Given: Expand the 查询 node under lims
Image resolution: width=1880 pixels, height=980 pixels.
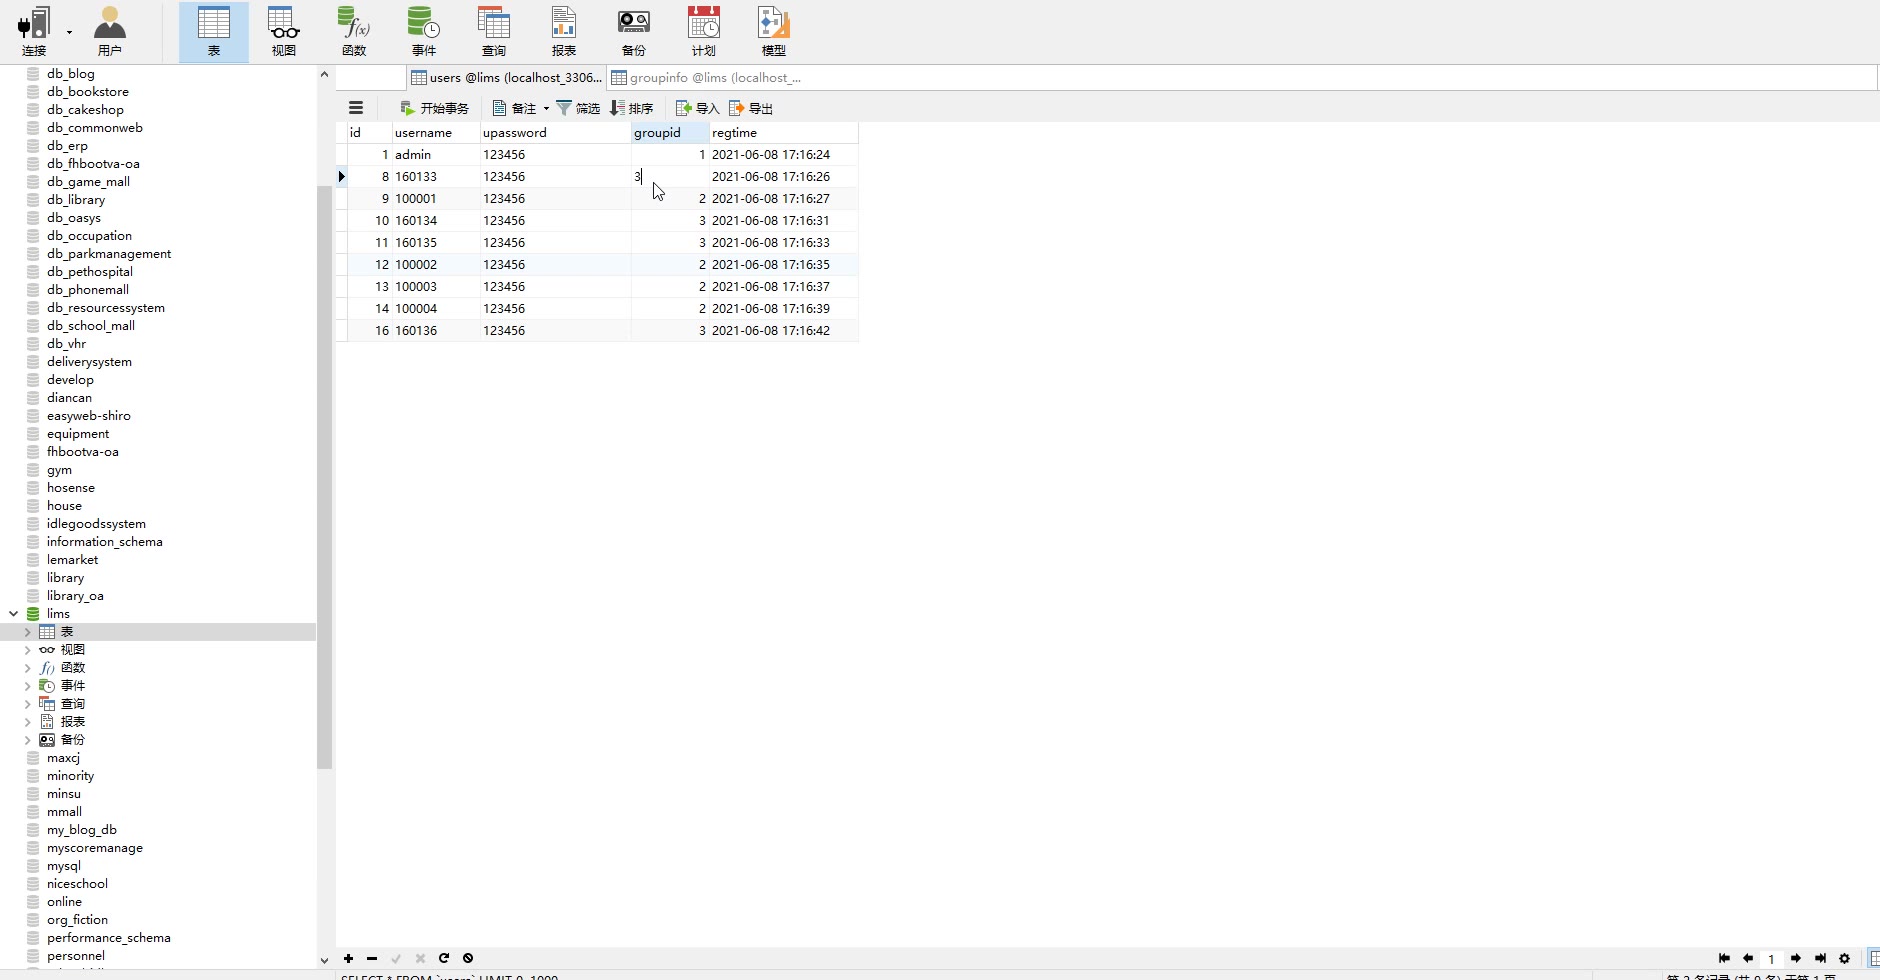Looking at the screenshot, I should (27, 704).
